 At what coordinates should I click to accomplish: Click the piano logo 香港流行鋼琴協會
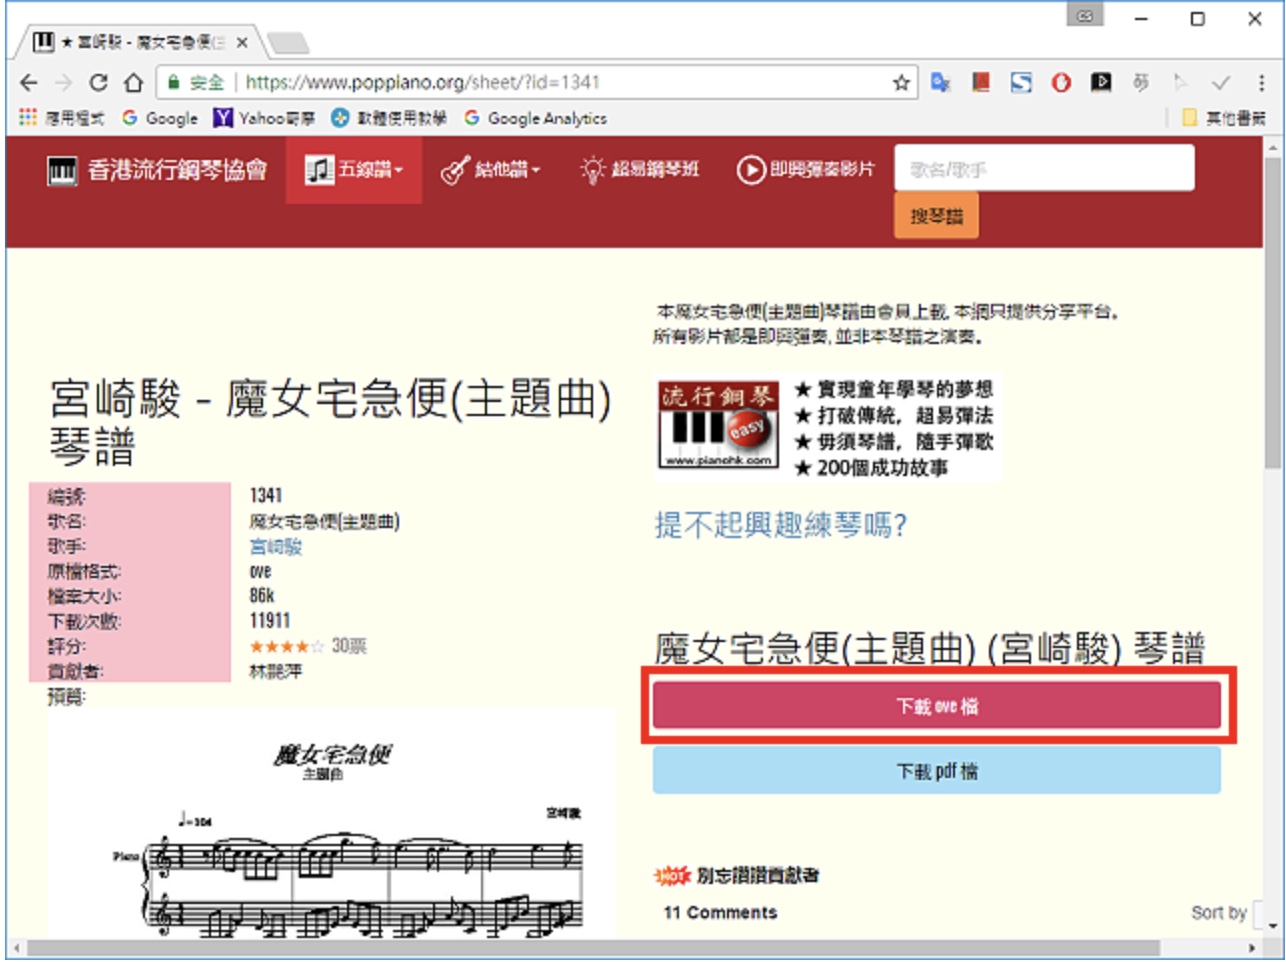(157, 170)
